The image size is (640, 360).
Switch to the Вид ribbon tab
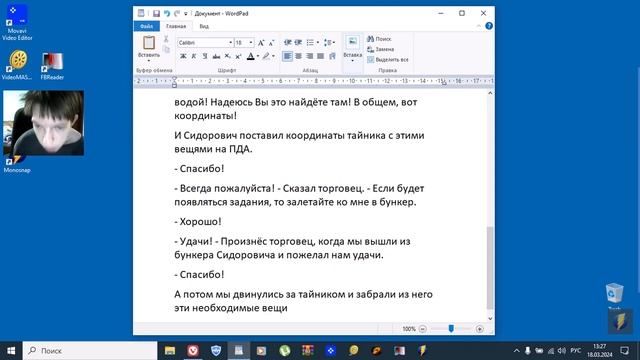click(204, 26)
